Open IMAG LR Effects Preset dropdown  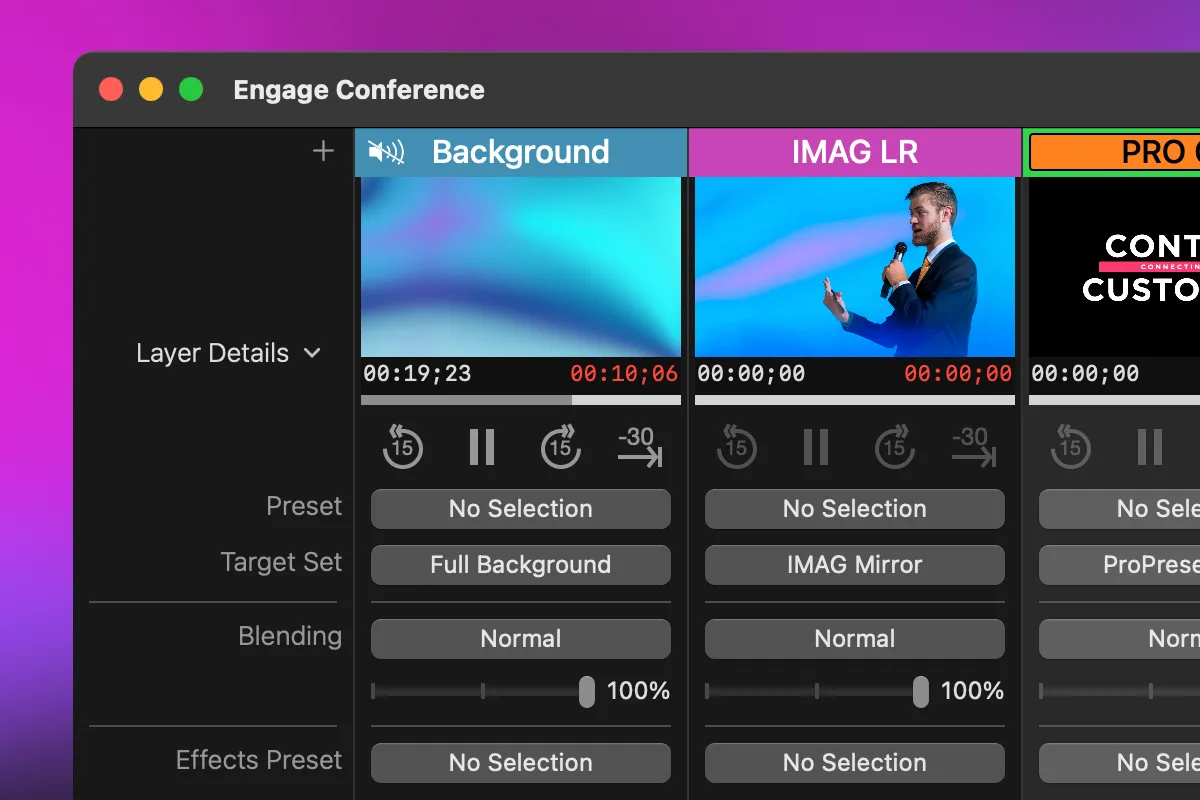click(x=854, y=763)
